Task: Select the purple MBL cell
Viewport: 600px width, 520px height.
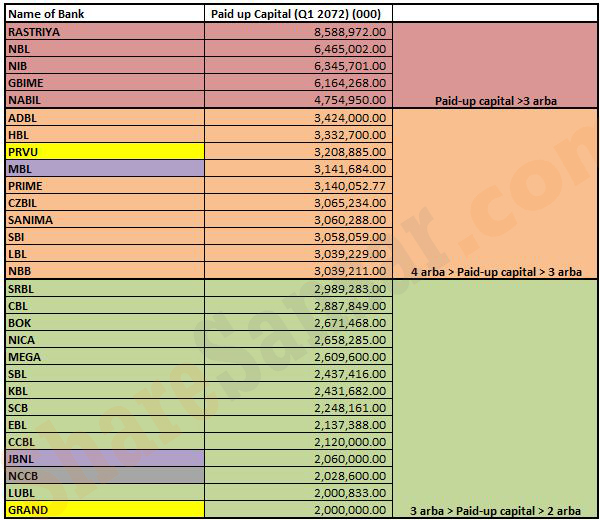Action: (x=105, y=169)
